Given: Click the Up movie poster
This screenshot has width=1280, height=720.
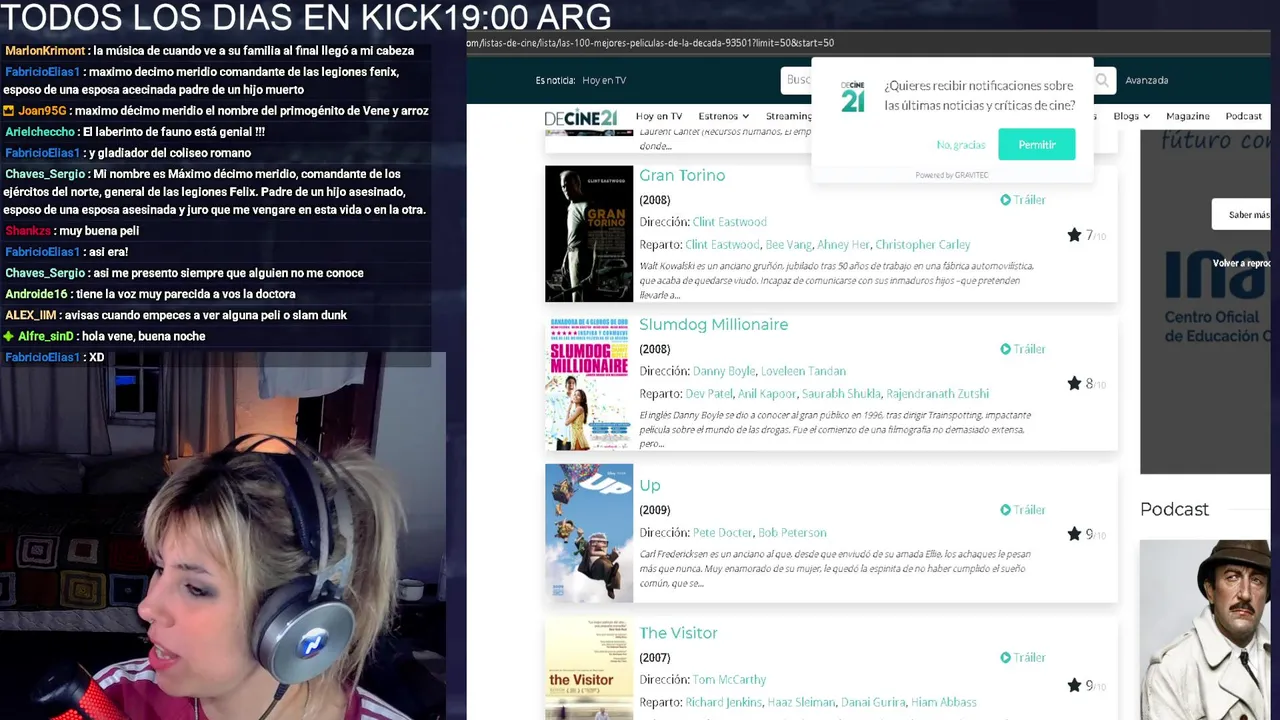Looking at the screenshot, I should [589, 533].
